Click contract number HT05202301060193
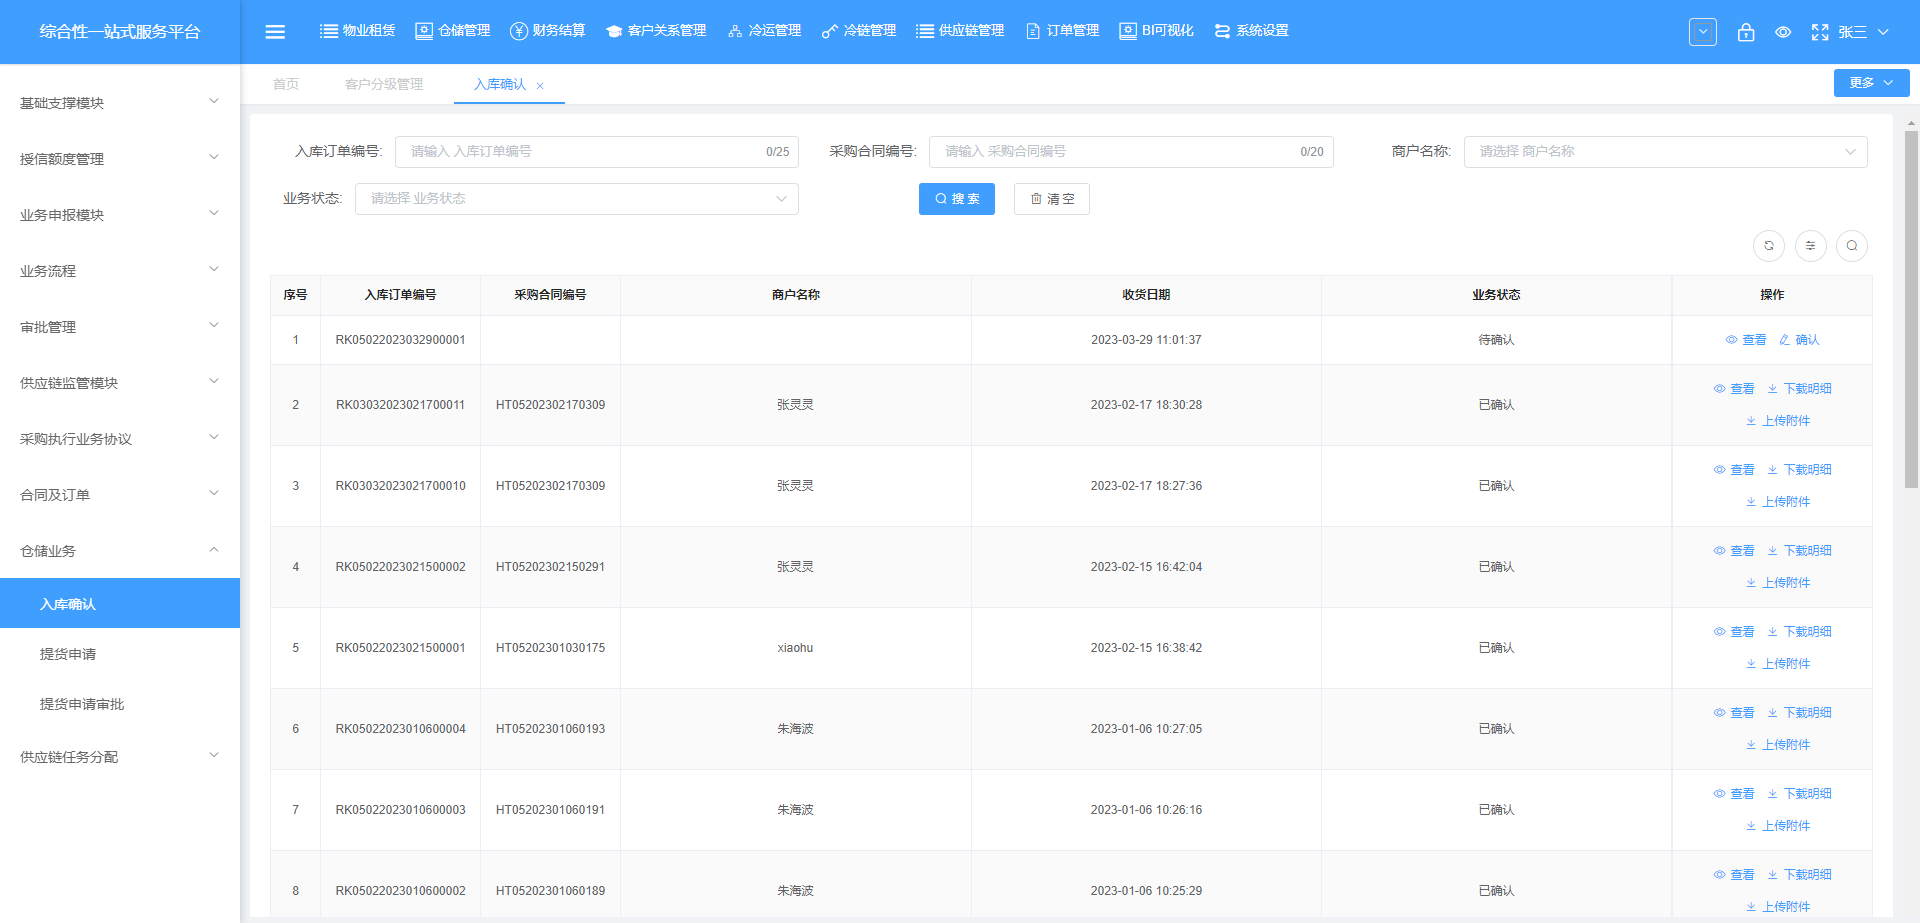The image size is (1920, 923). click(550, 729)
